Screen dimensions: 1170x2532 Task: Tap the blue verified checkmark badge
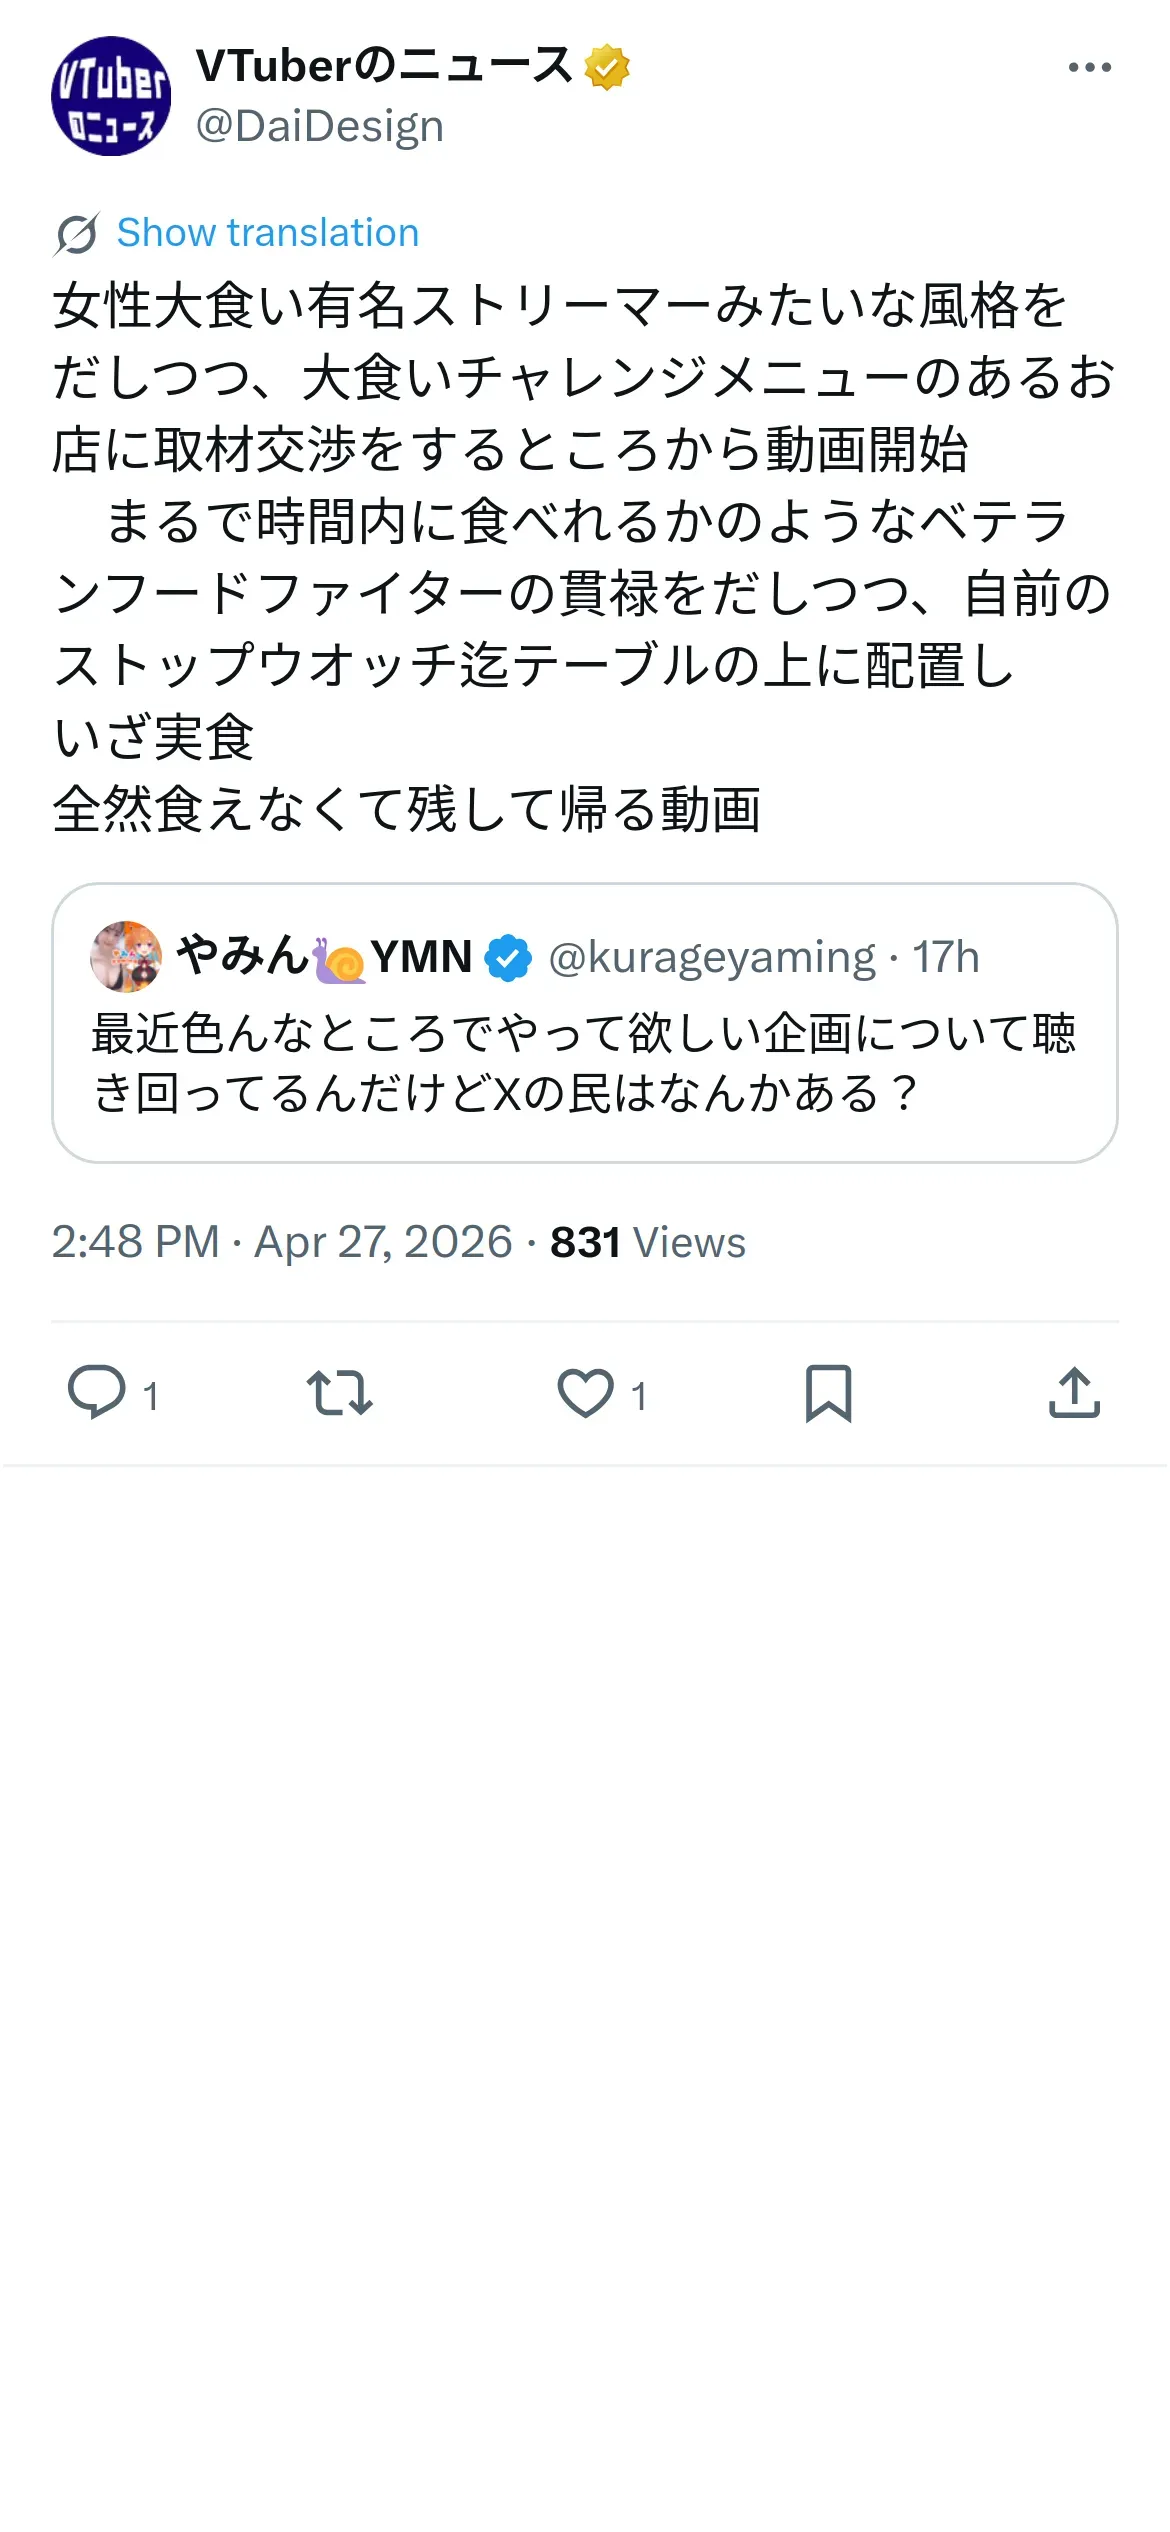point(509,957)
